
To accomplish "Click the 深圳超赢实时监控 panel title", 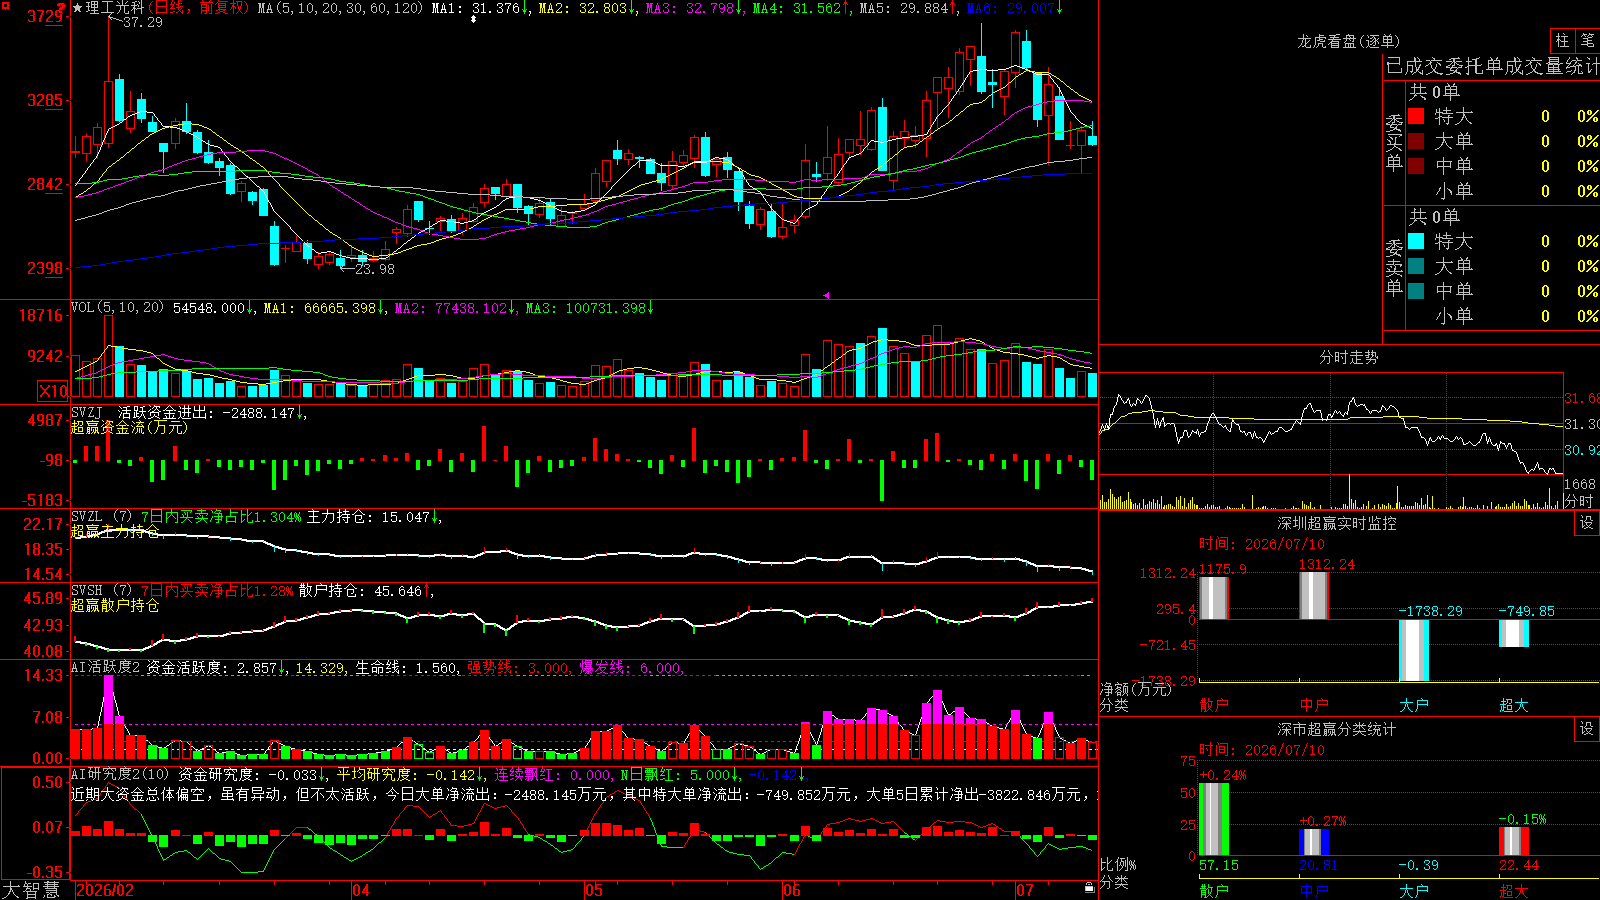I will 1337,523.
